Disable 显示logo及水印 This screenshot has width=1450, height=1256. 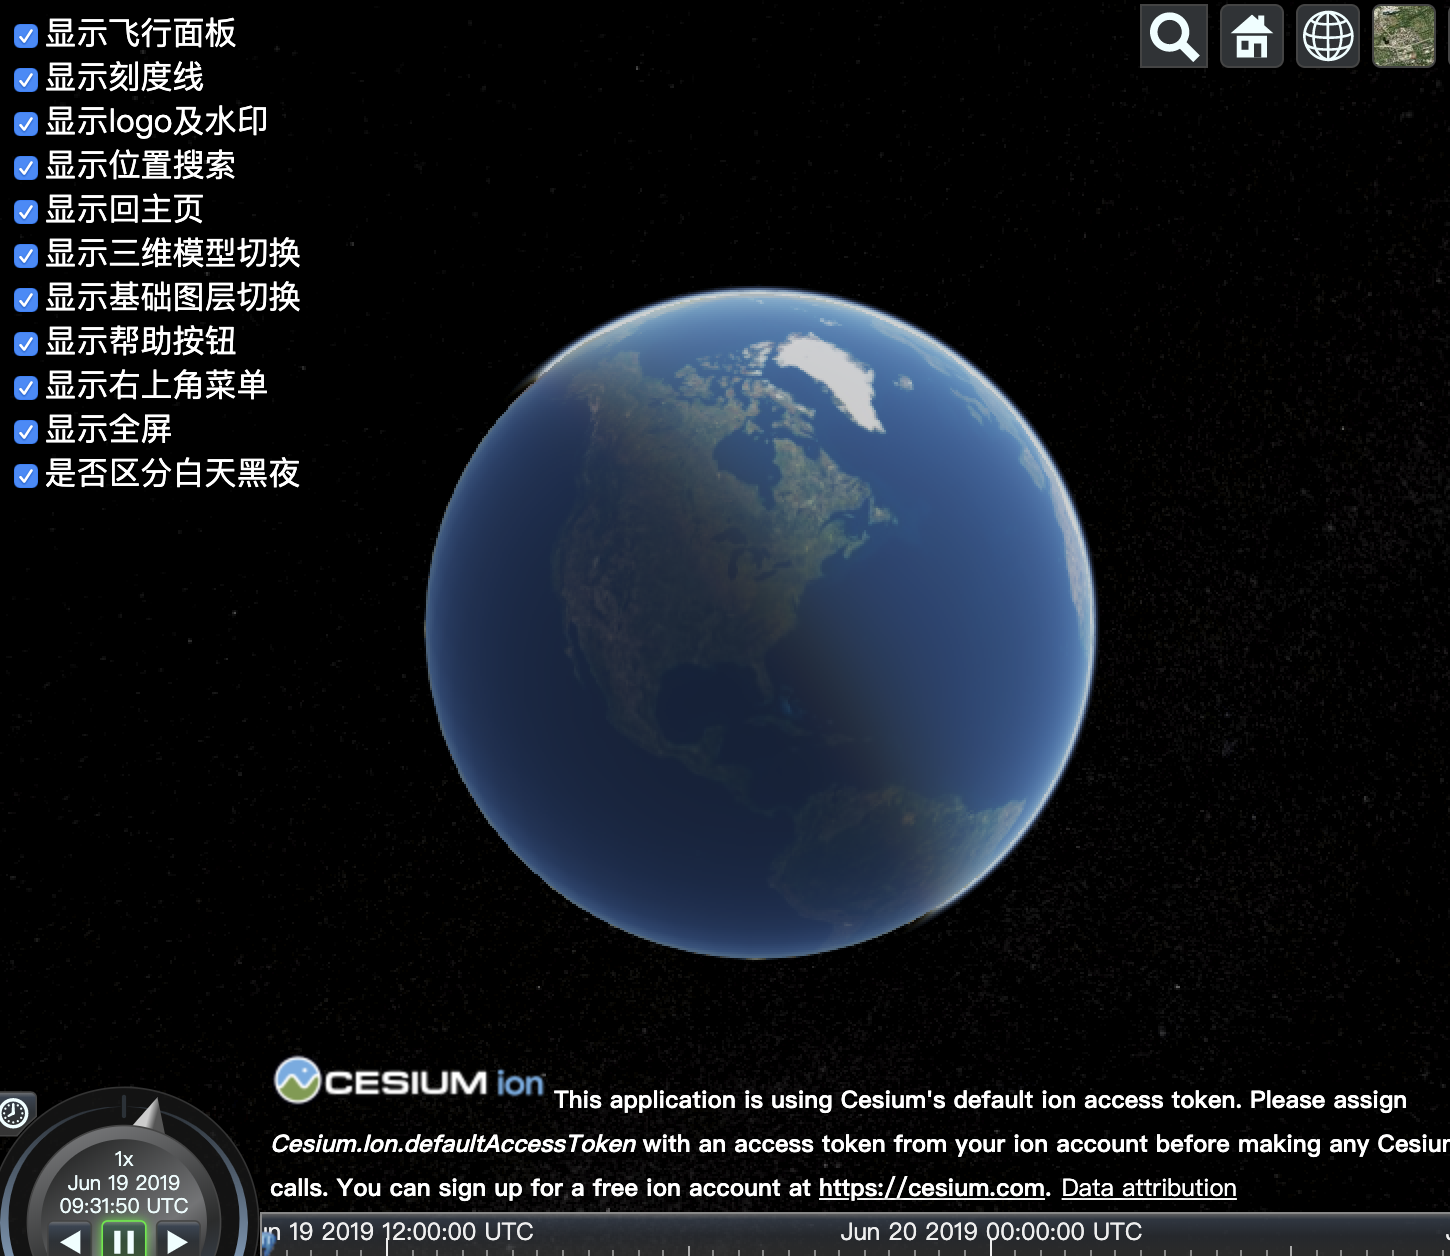tap(24, 122)
